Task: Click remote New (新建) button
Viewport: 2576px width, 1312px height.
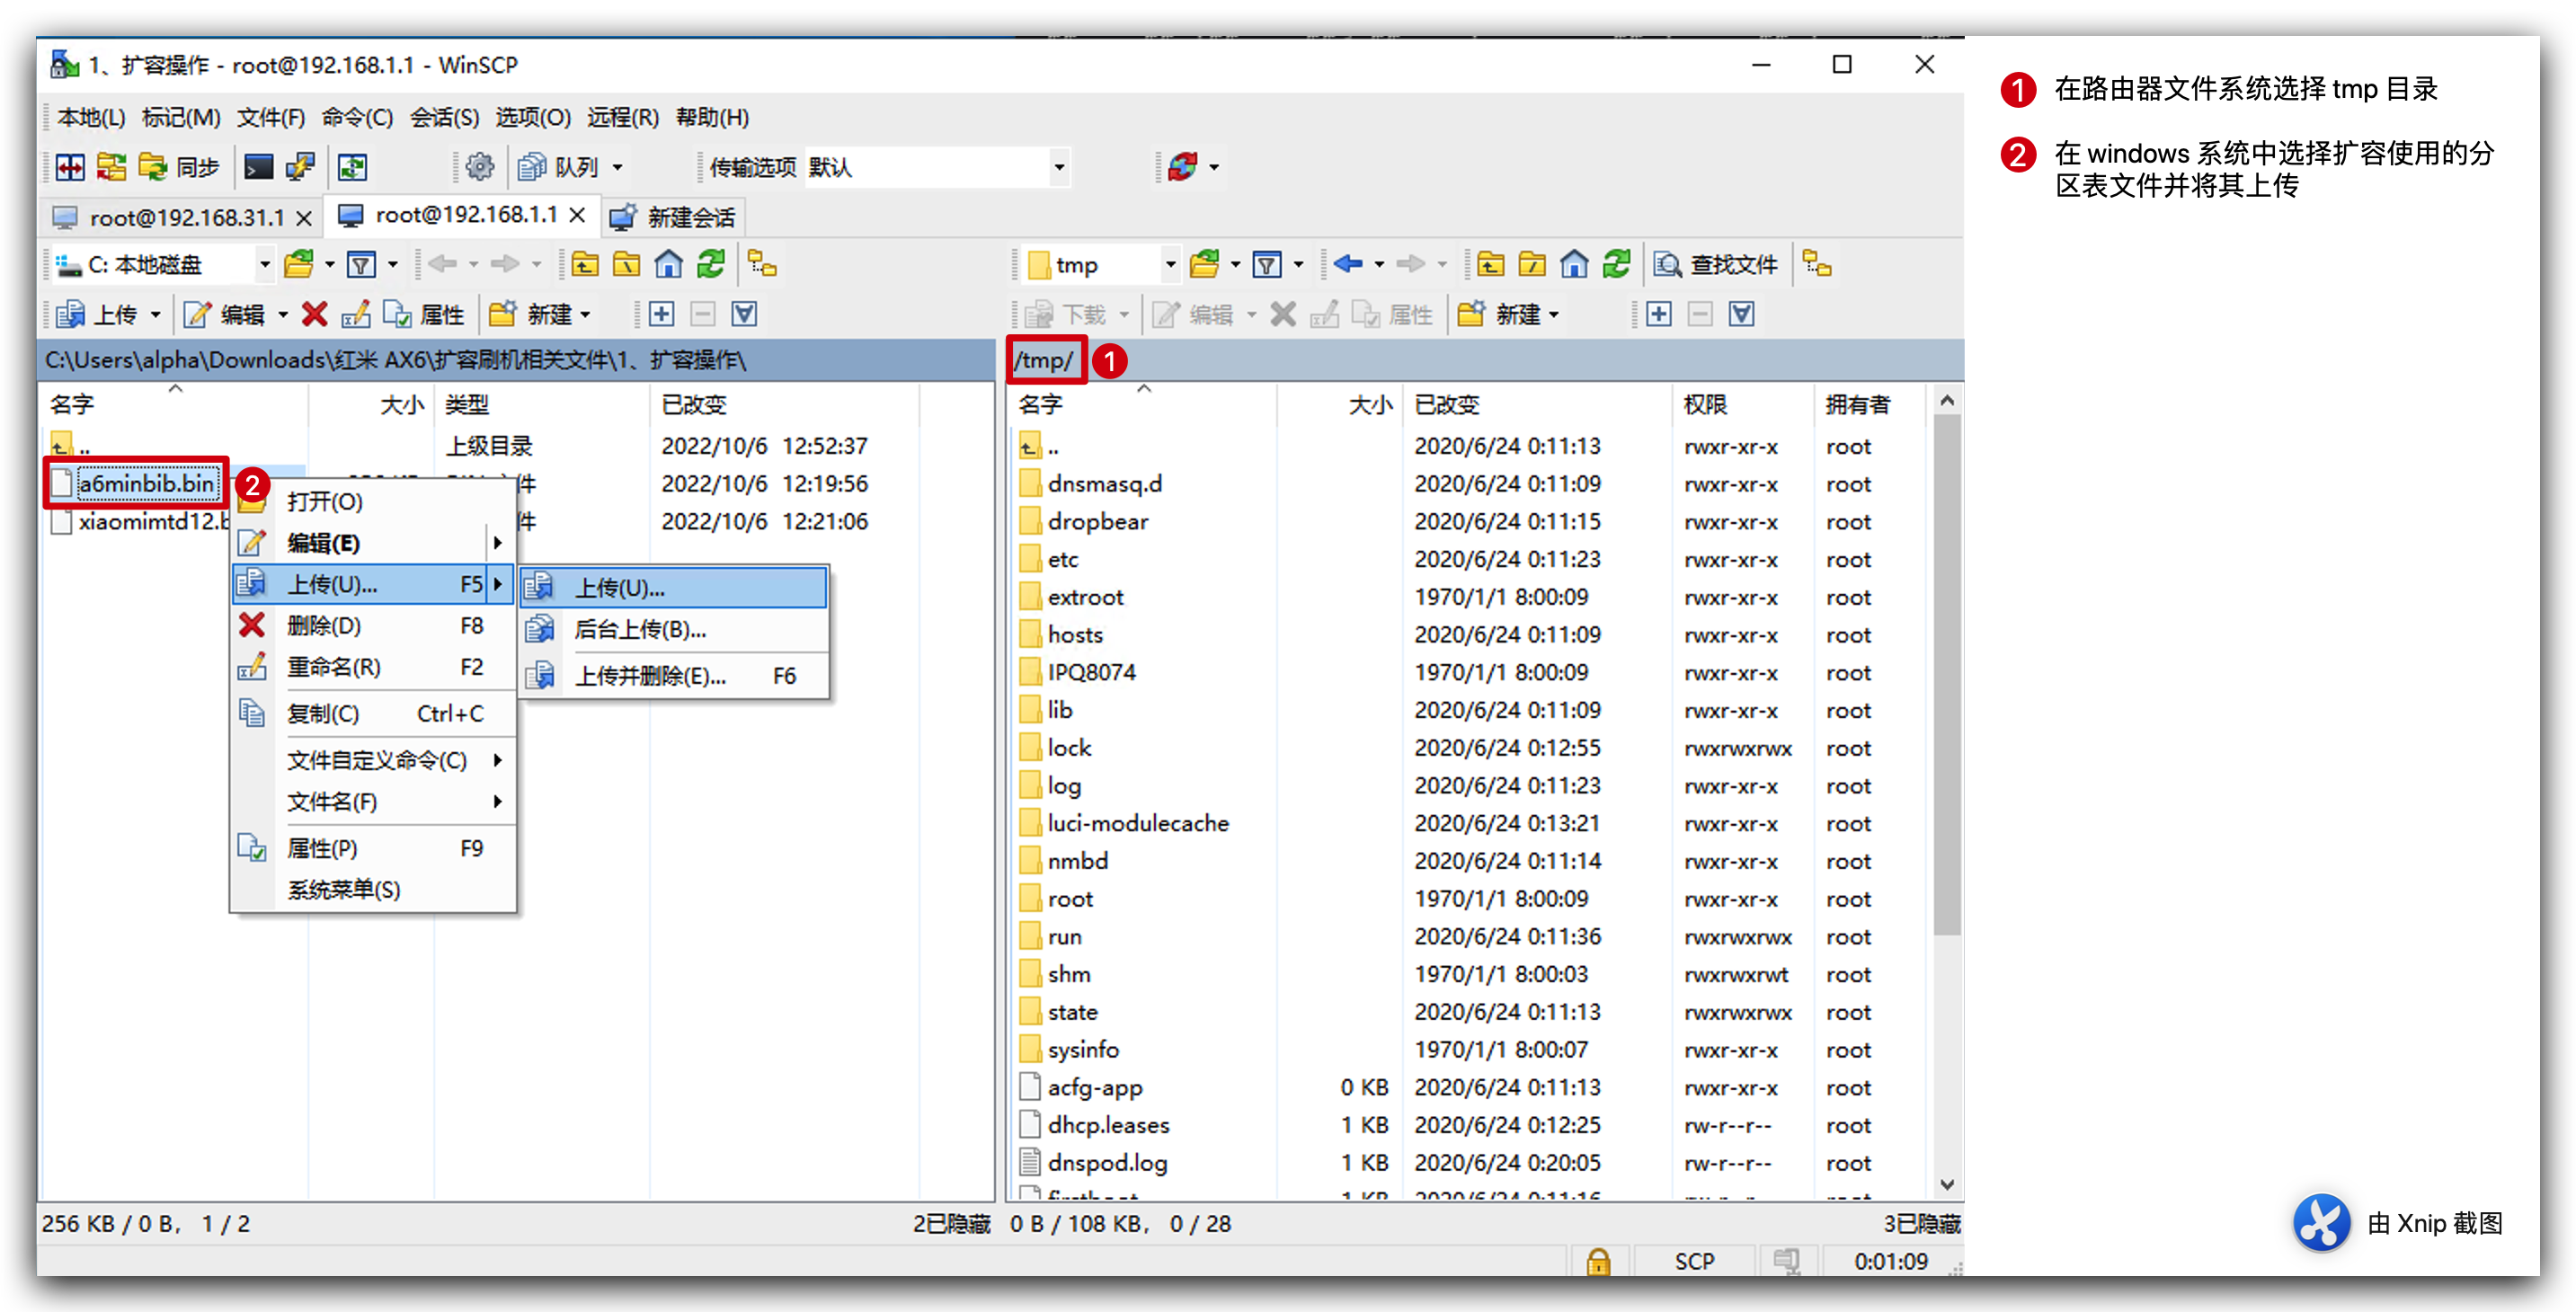Action: click(x=1500, y=315)
